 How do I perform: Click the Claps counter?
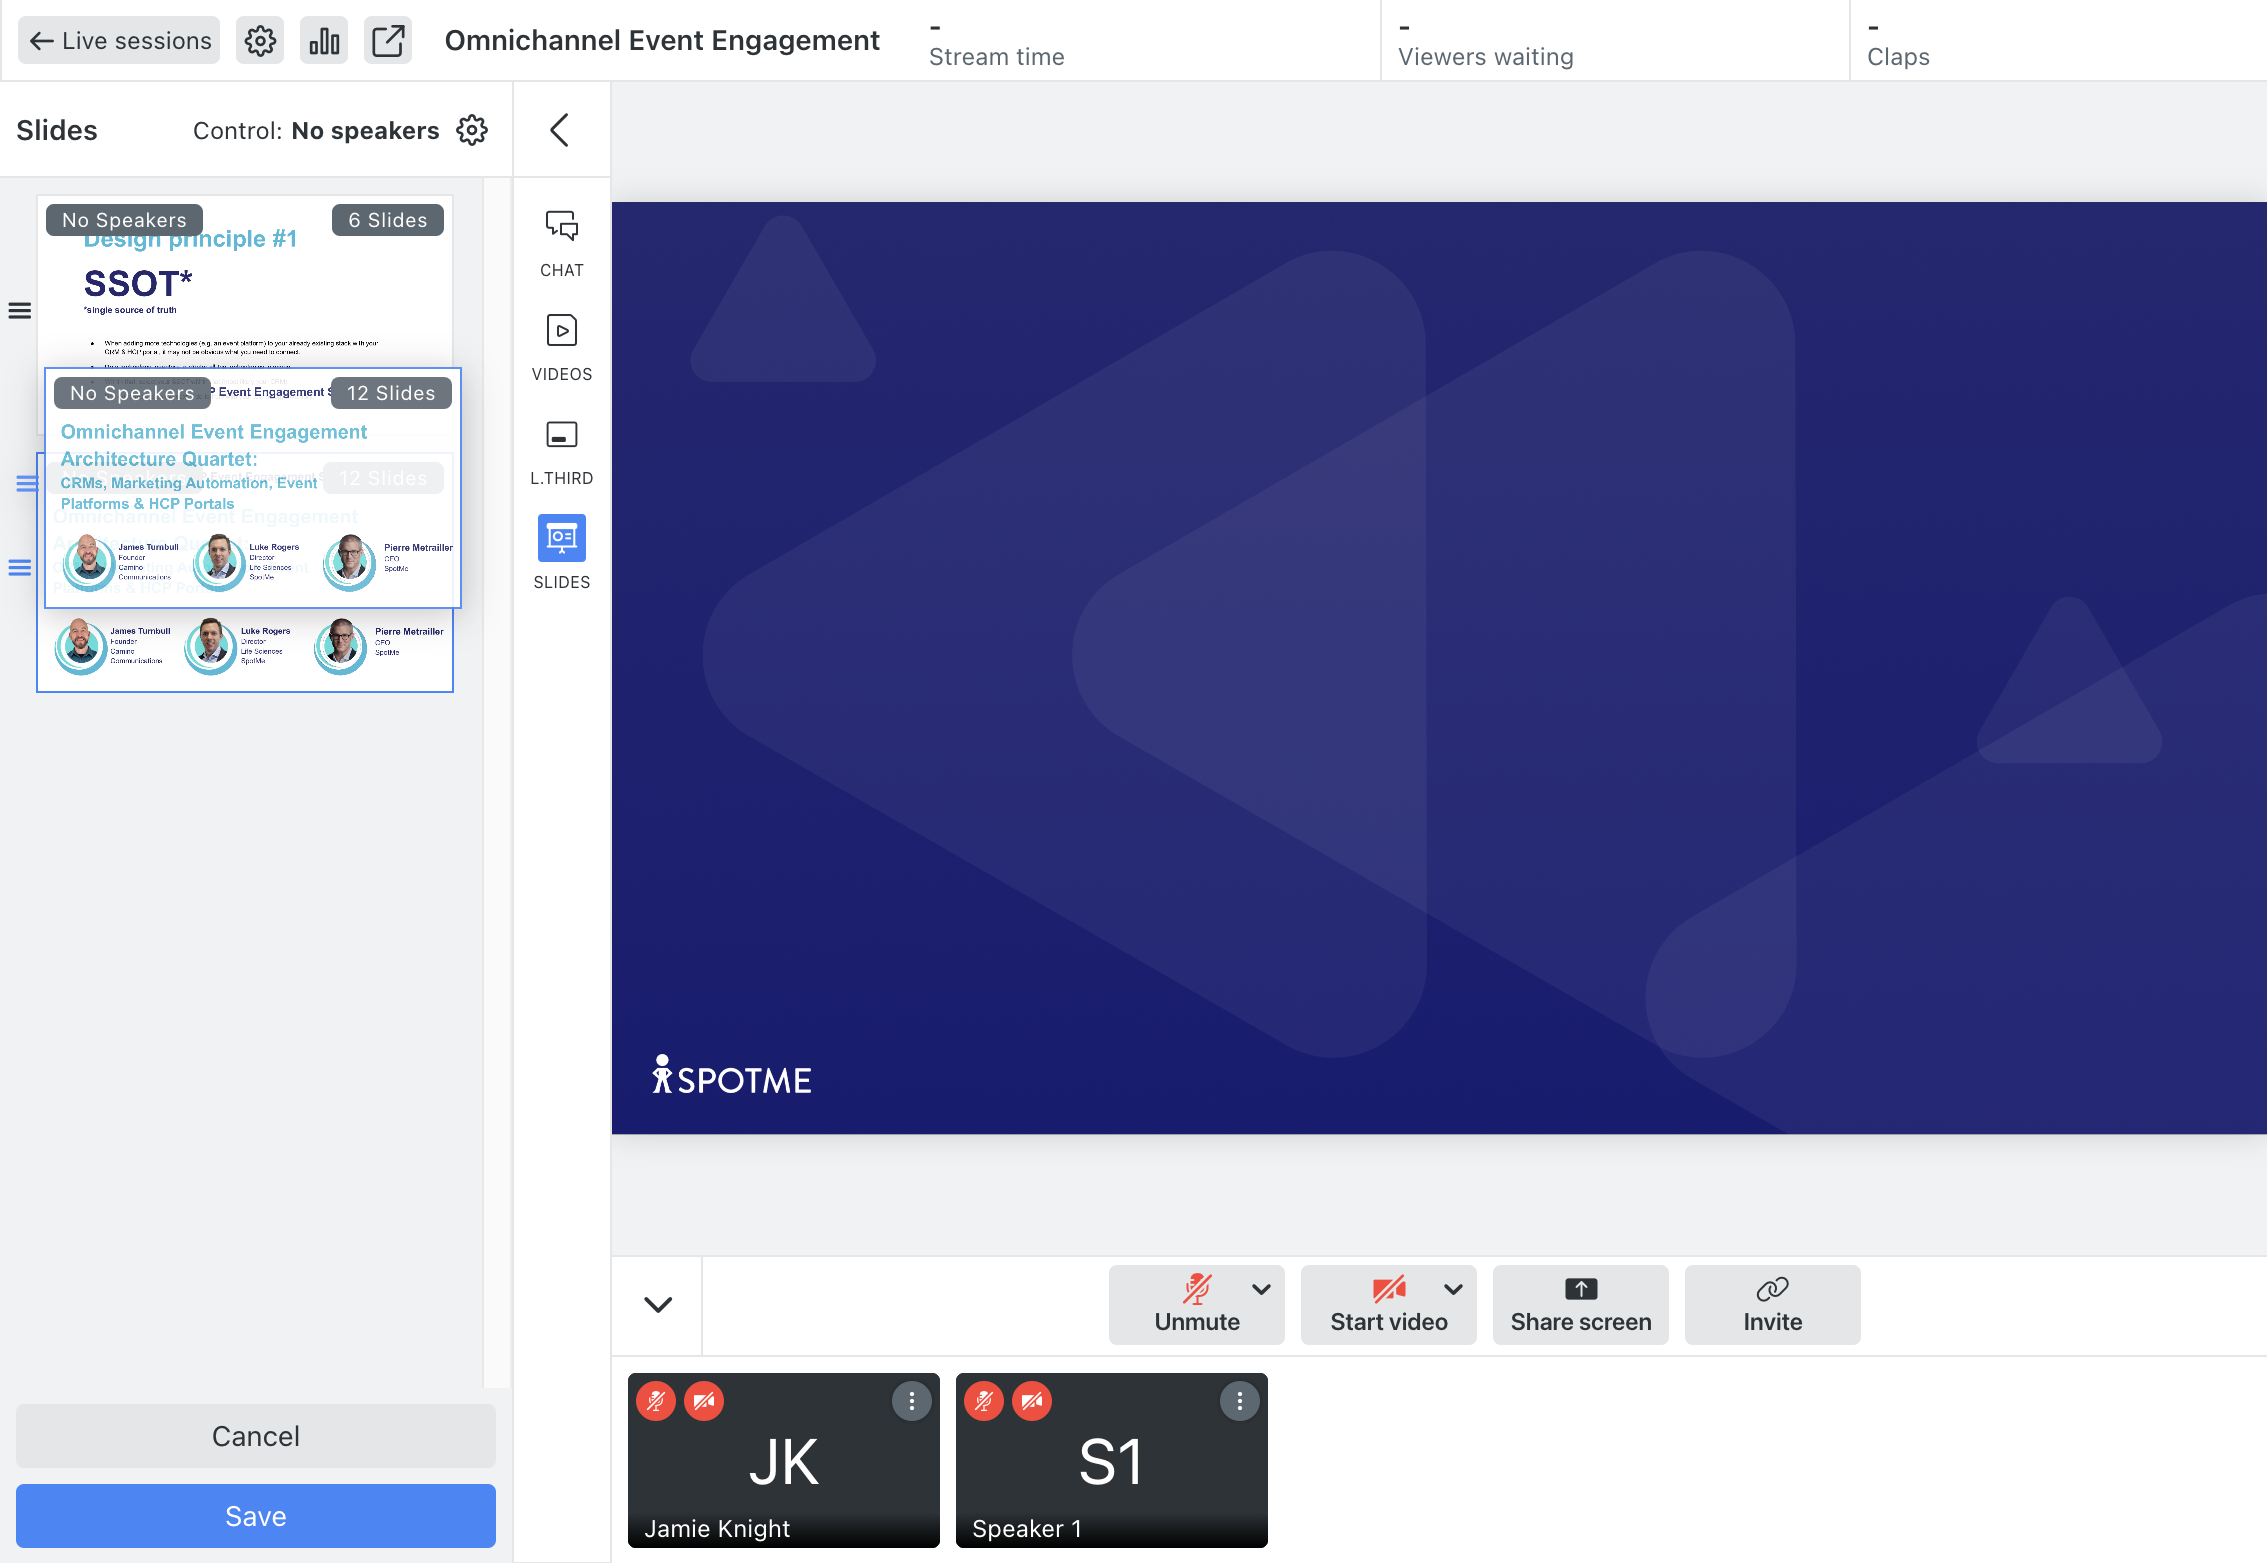1898,43
